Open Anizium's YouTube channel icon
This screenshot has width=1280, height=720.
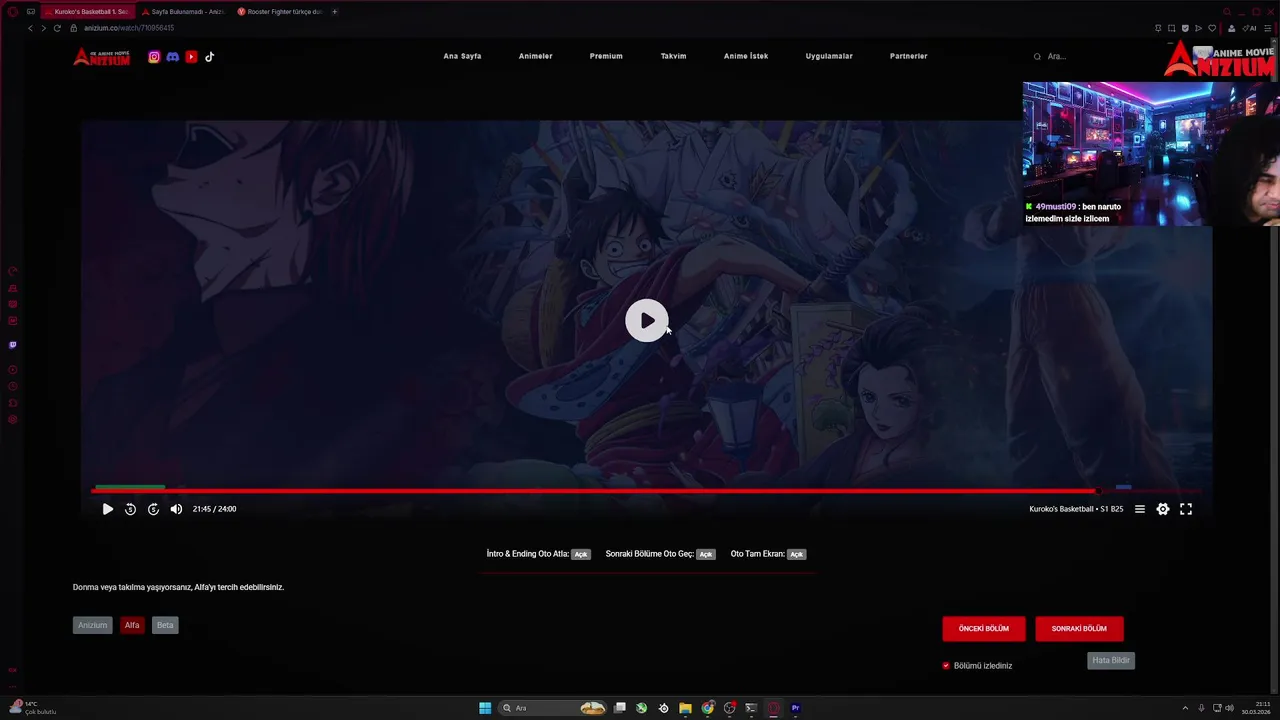click(x=191, y=57)
